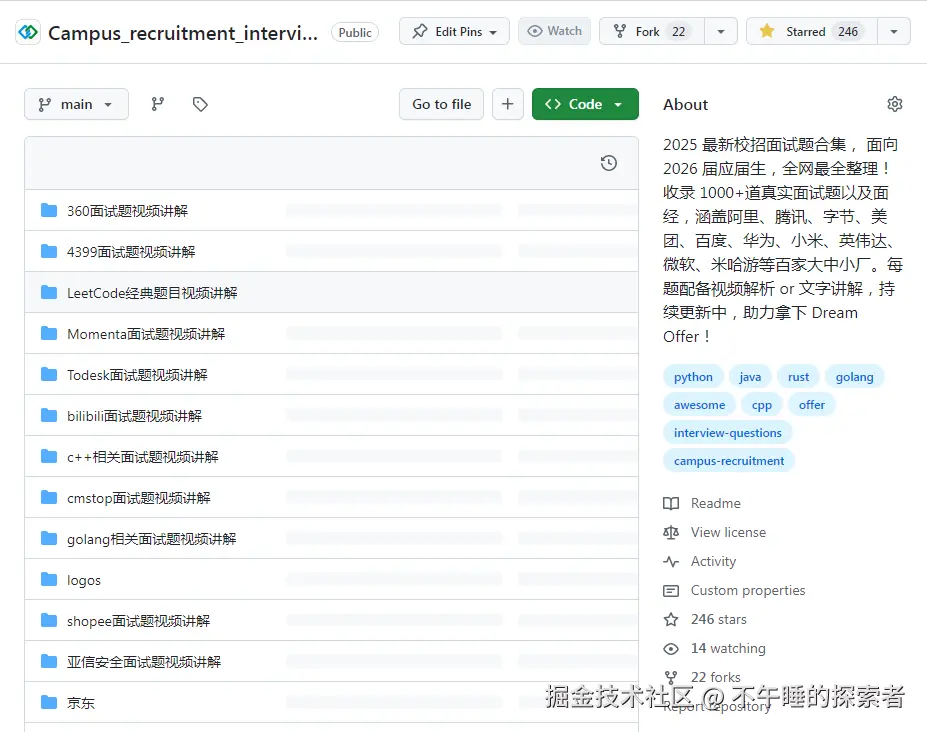Open the commit history clock icon
Viewport: 927px width, 732px height.
(608, 162)
